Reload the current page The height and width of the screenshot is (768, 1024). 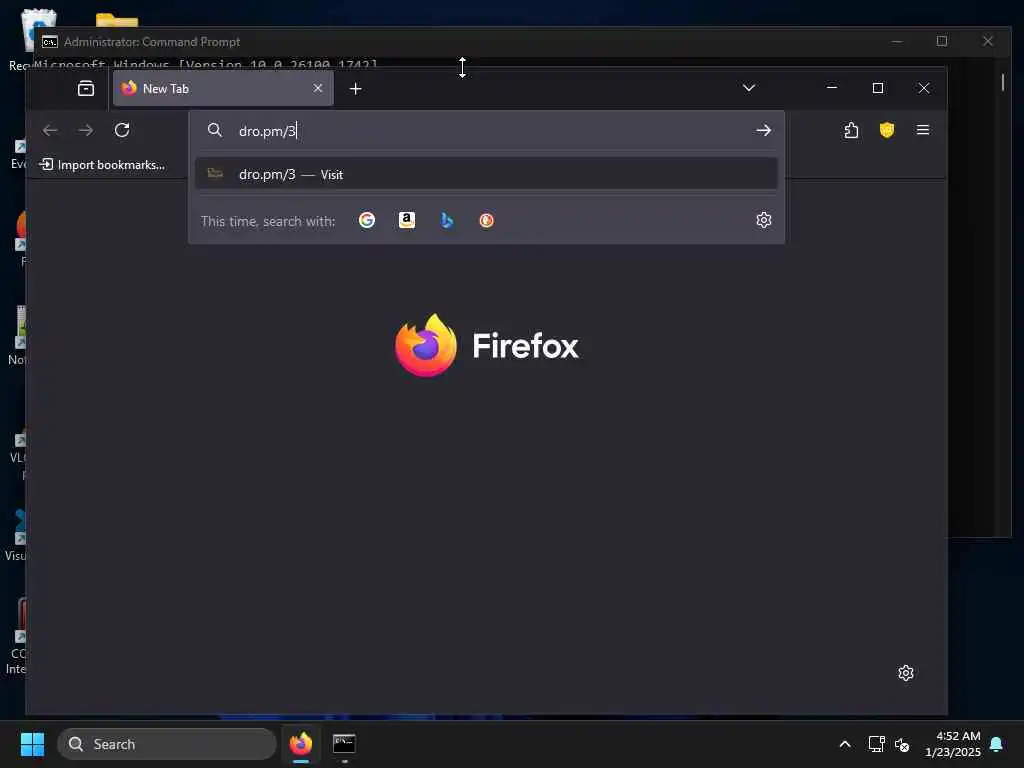(122, 130)
